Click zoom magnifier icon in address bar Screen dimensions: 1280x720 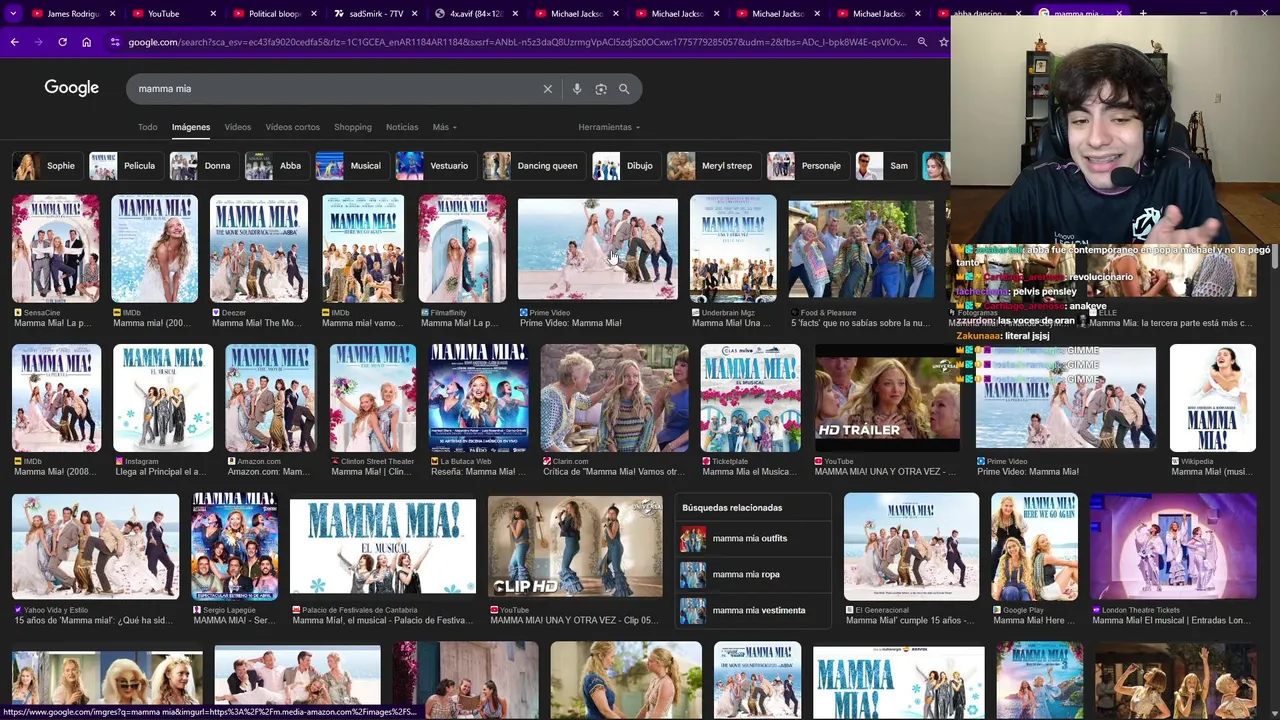[x=922, y=42]
